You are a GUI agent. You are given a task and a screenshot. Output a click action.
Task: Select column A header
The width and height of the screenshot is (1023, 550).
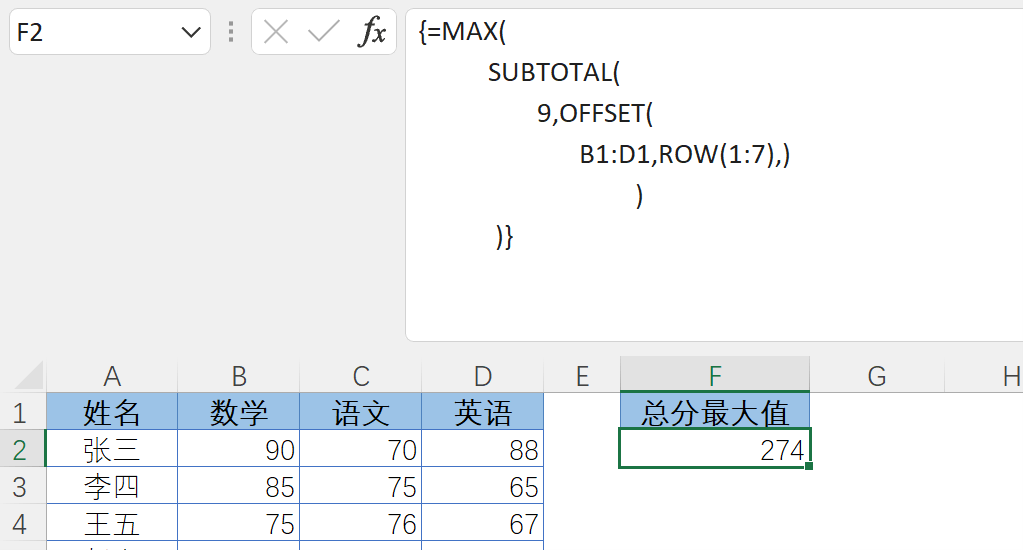112,376
